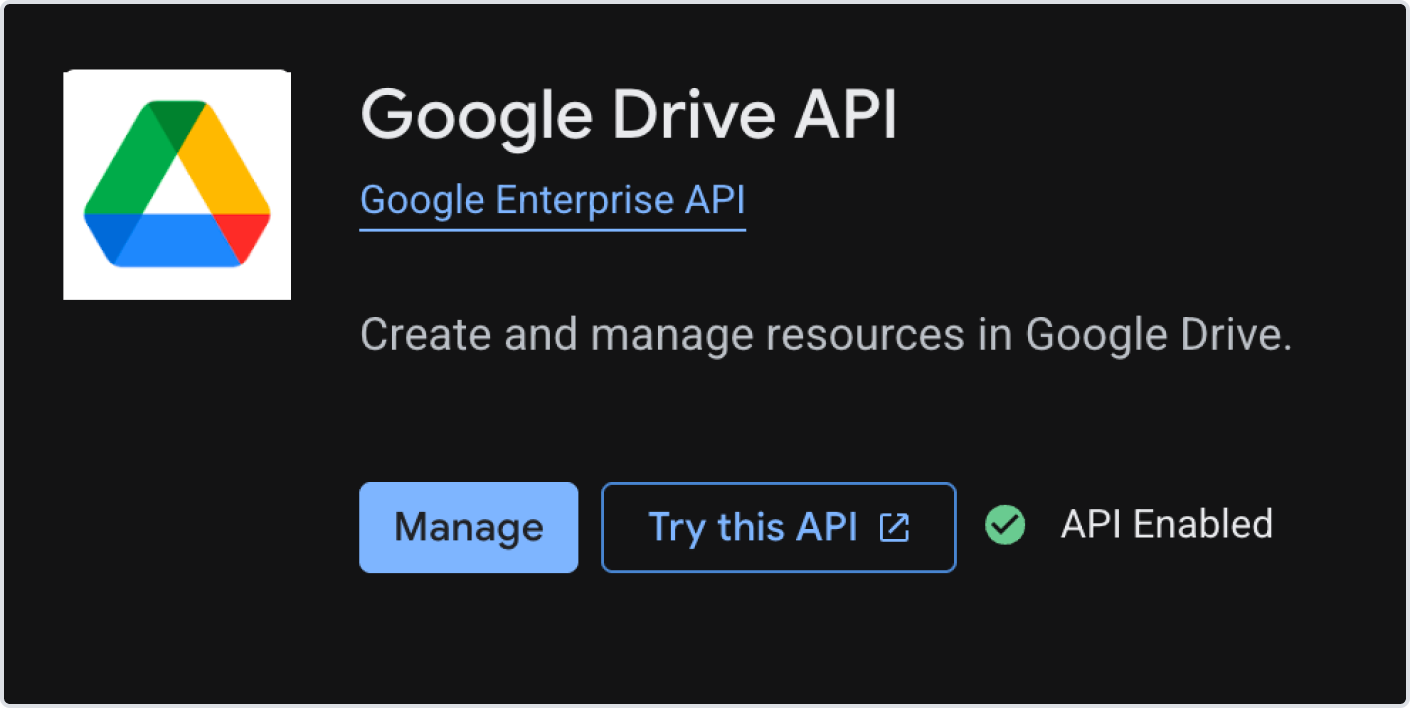Click the description about managing Drive resources
Viewport: 1410px width, 708px height.
(x=826, y=335)
